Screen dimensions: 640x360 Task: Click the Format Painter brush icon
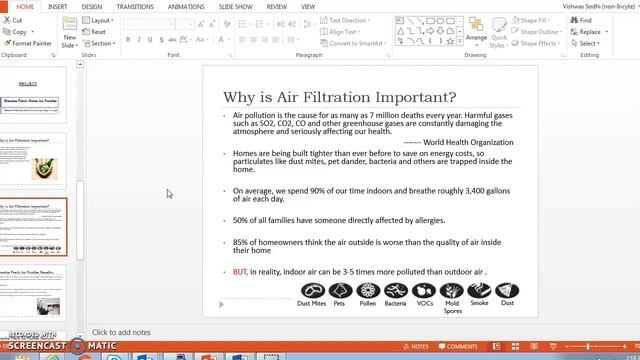click(7, 43)
